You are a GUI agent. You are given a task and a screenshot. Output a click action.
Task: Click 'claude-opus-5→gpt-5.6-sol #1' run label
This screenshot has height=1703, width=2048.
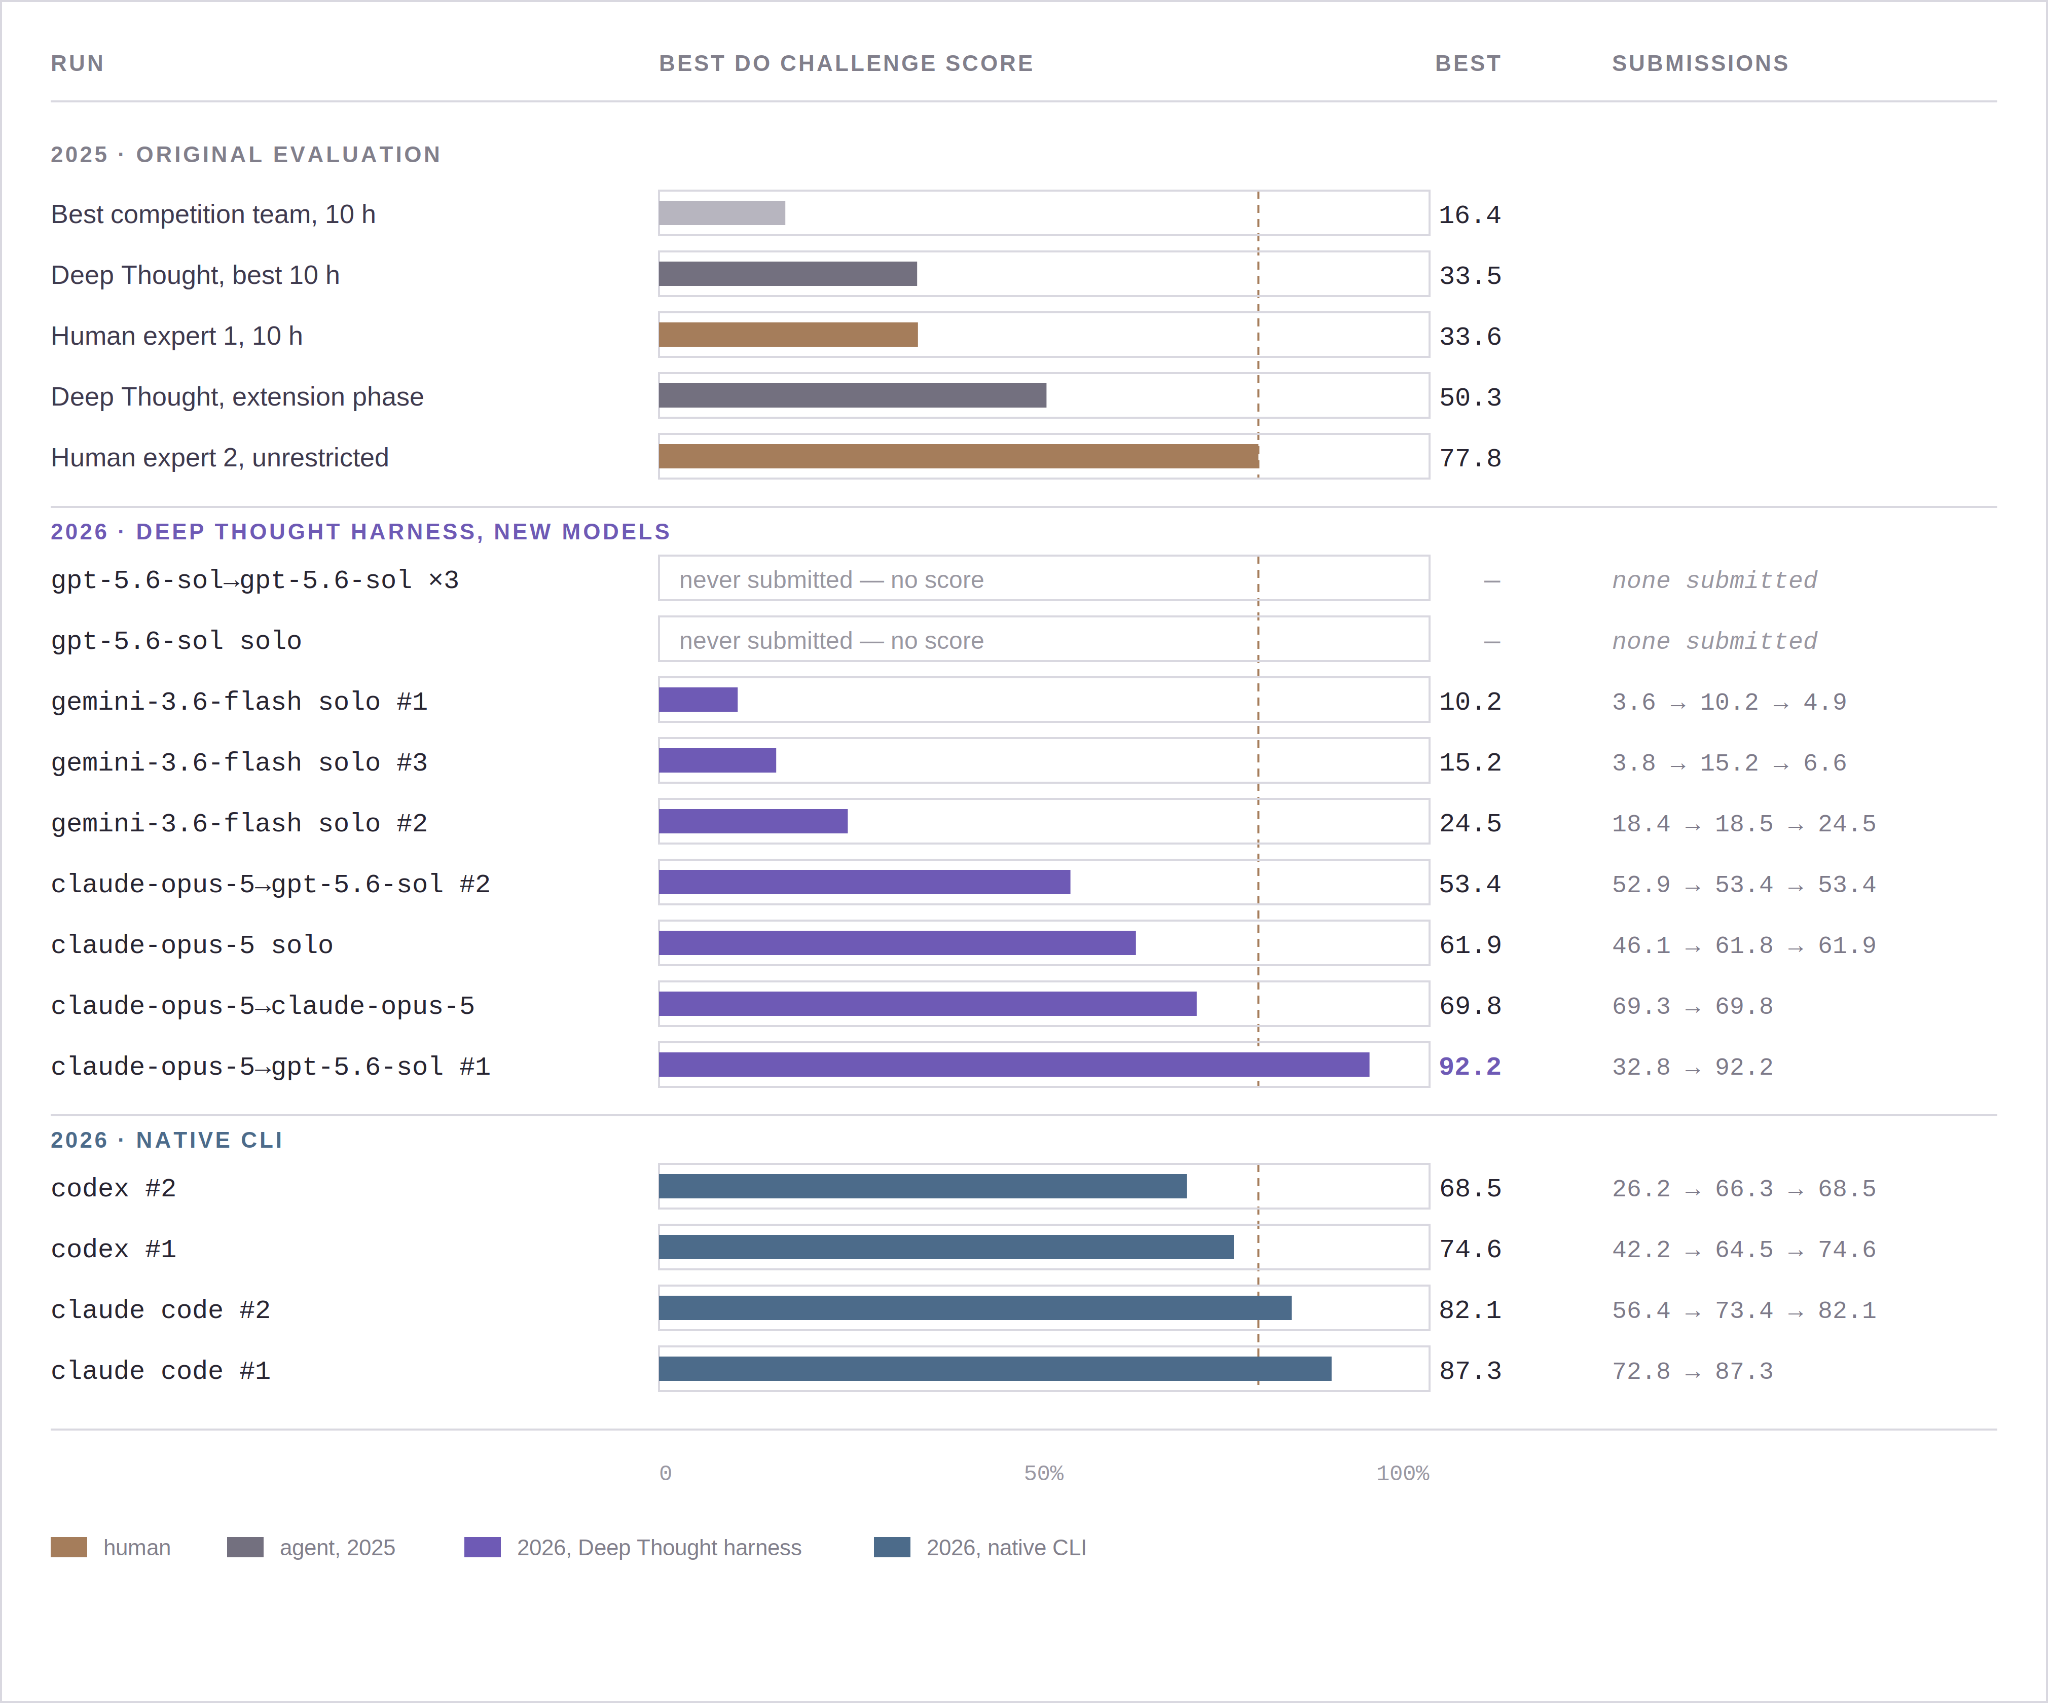pos(270,1067)
